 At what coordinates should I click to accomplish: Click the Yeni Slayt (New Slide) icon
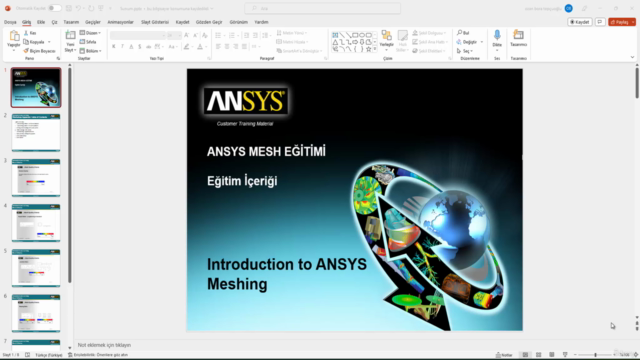click(x=70, y=36)
